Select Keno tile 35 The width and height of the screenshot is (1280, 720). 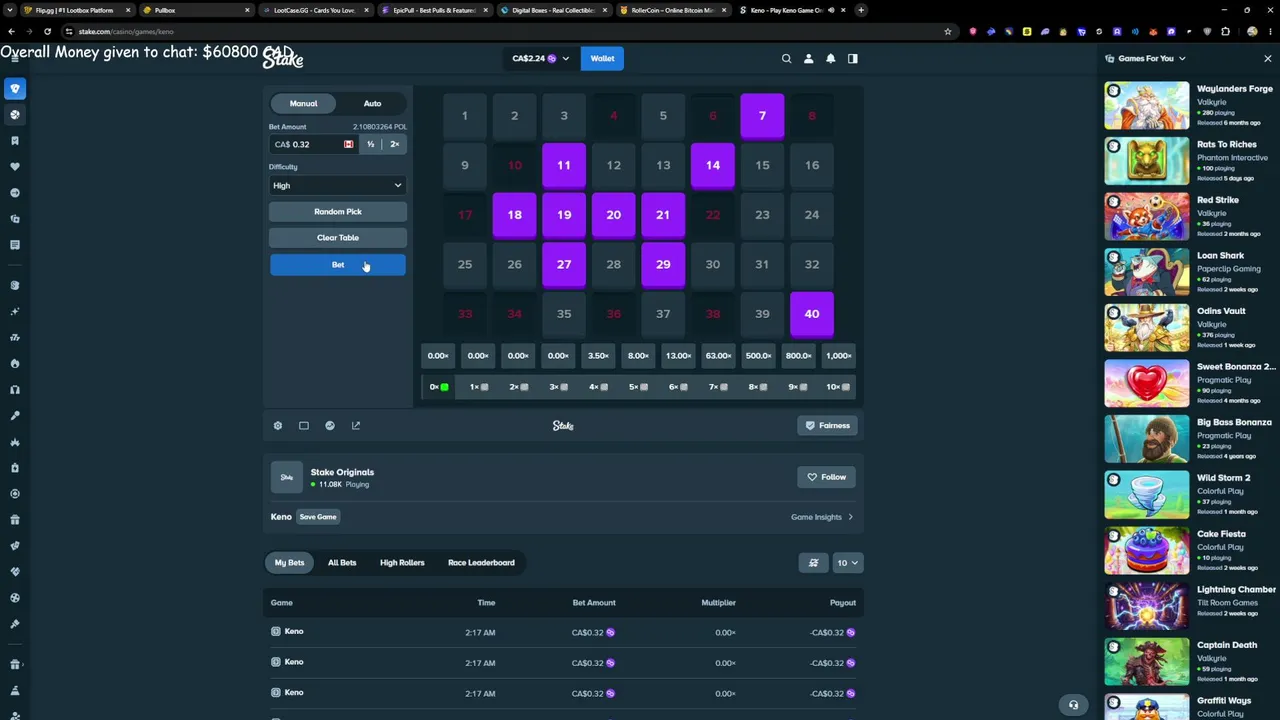[x=564, y=314]
